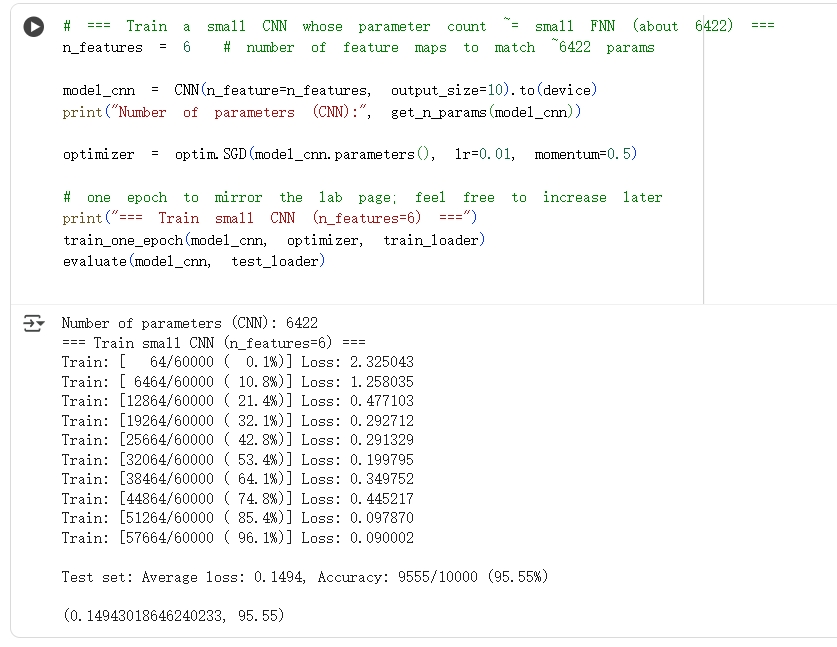Click the 'one epoch to mirror' comment line
Image resolution: width=837 pixels, height=647 pixels.
click(x=362, y=197)
